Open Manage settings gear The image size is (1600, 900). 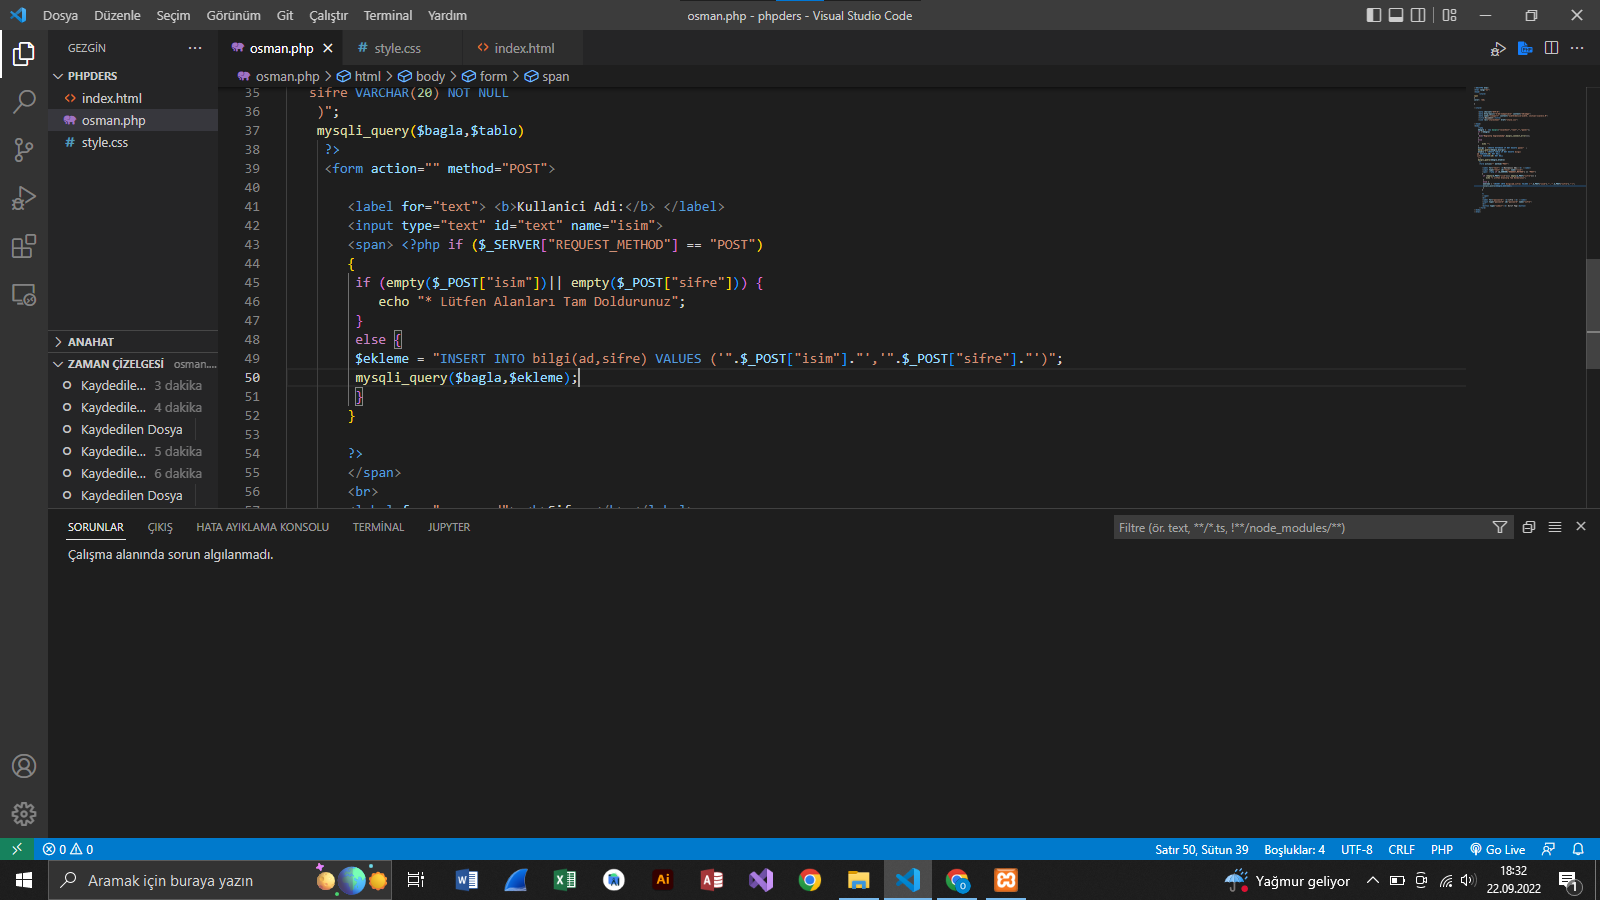tap(24, 814)
